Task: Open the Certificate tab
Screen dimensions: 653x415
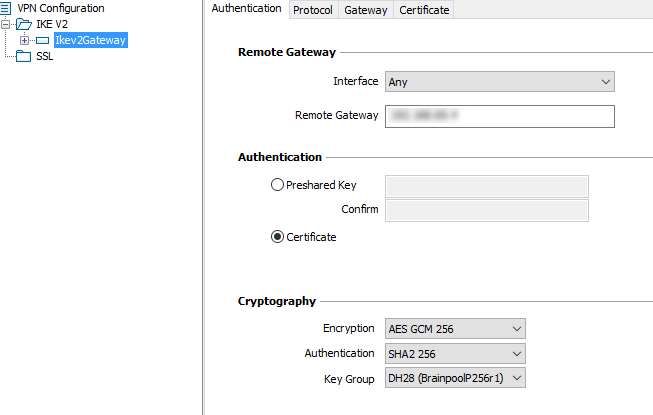Action: (424, 10)
